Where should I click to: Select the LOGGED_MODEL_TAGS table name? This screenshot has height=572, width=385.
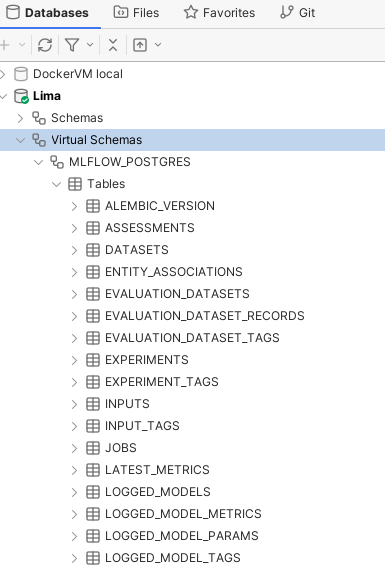[173, 558]
